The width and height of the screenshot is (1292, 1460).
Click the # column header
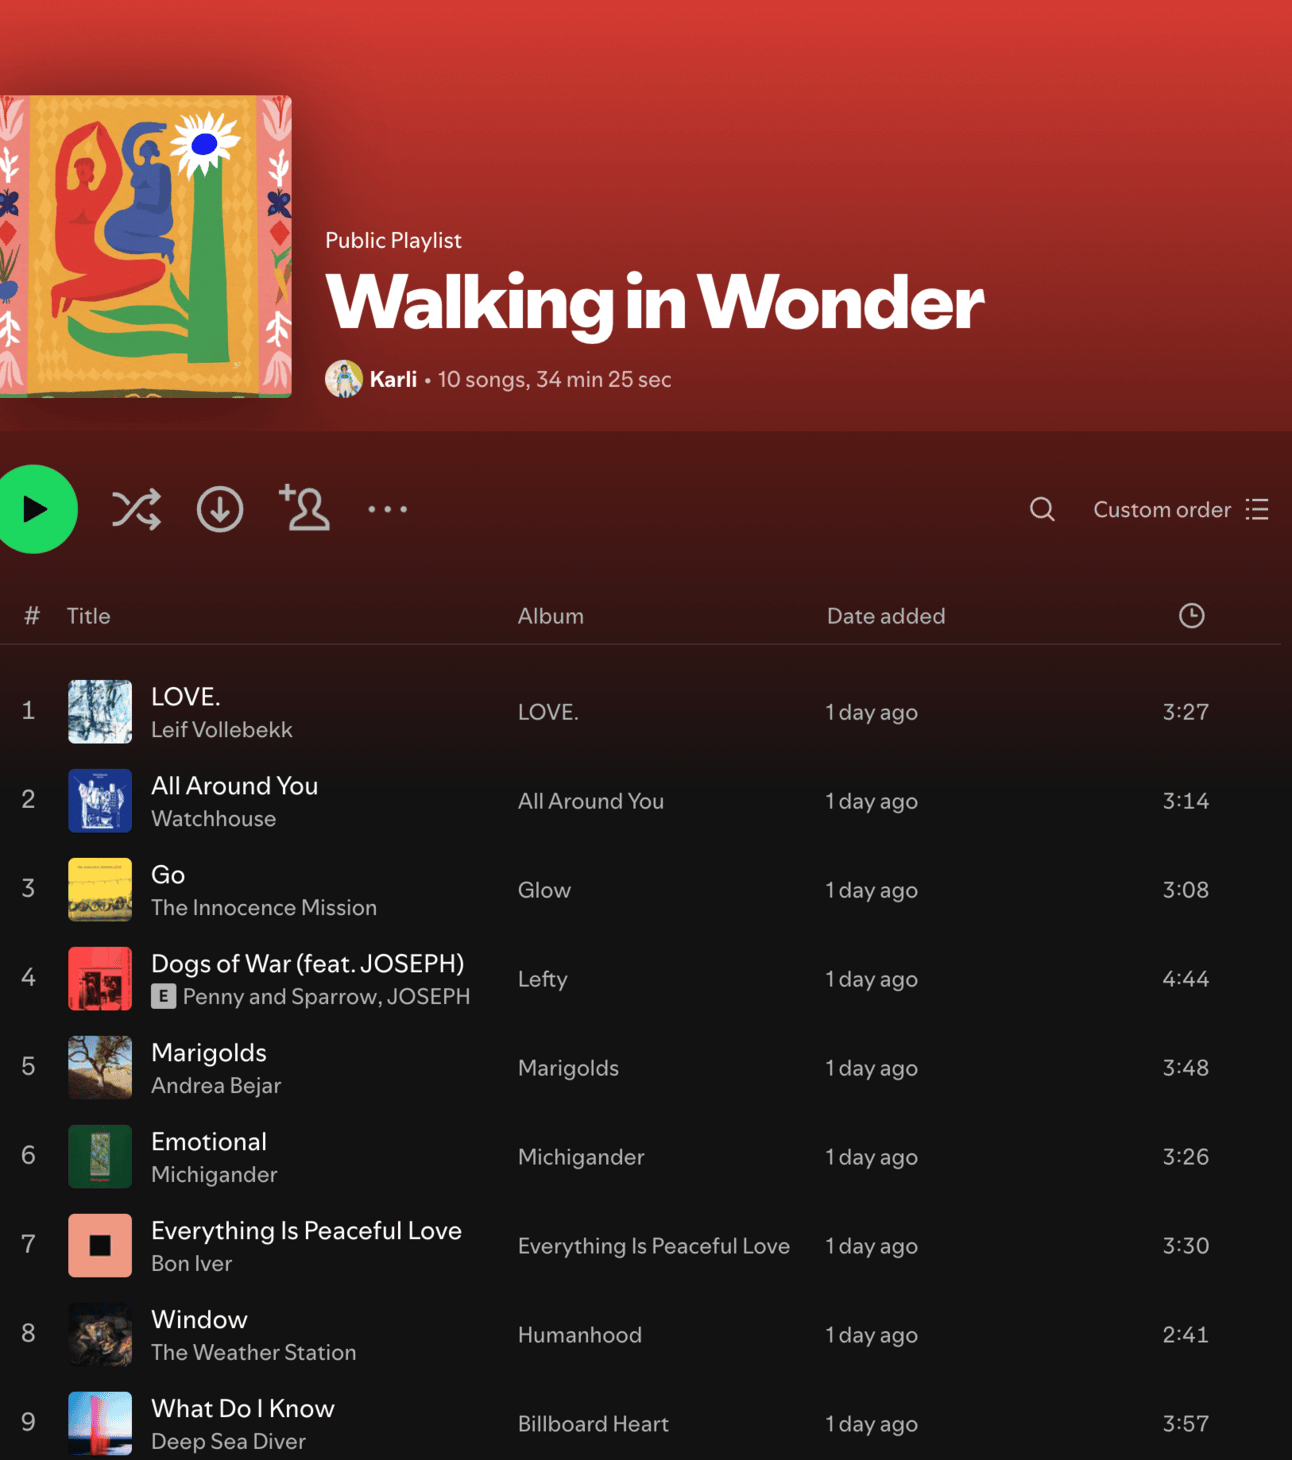click(32, 616)
